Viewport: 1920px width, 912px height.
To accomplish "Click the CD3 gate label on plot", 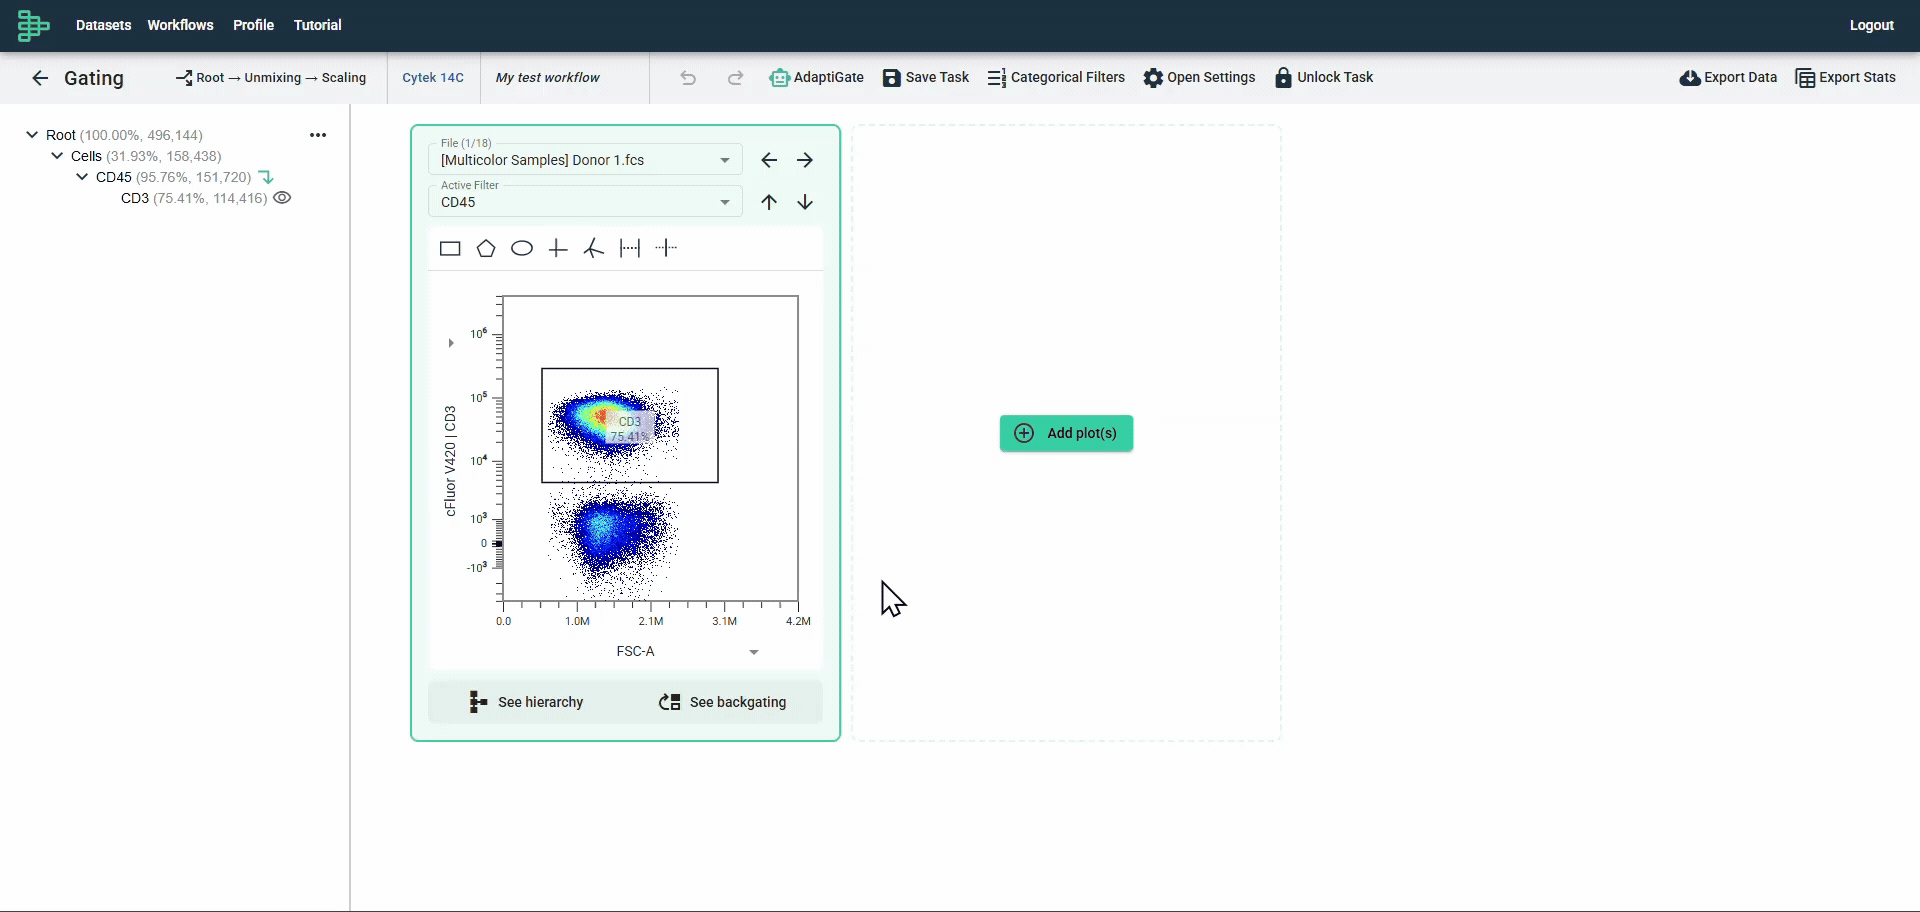I will 630,429.
